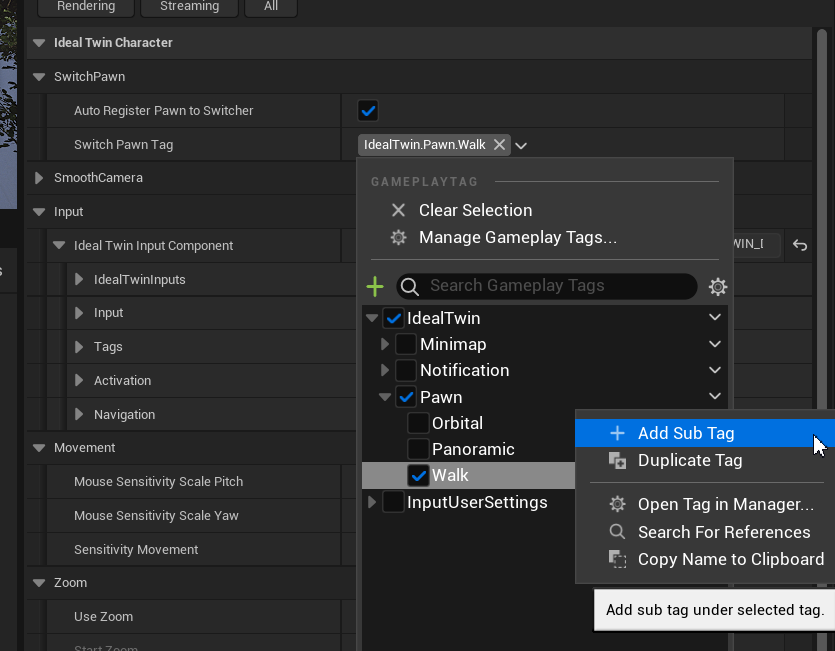Viewport: 835px width, 651px height.
Task: Check the Panoramic tag checkbox
Action: point(418,450)
